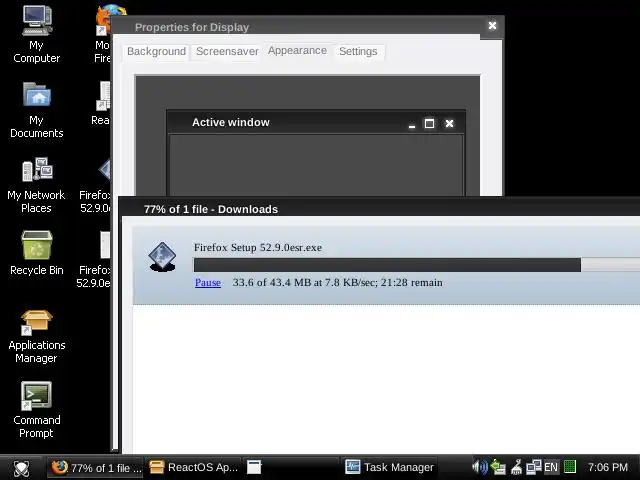Open the Settings tab in Display Properties
The height and width of the screenshot is (480, 640).
358,52
